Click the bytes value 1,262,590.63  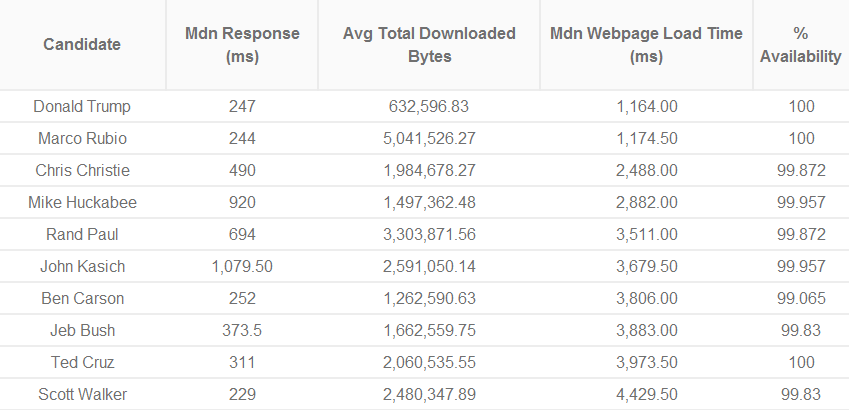(429, 298)
